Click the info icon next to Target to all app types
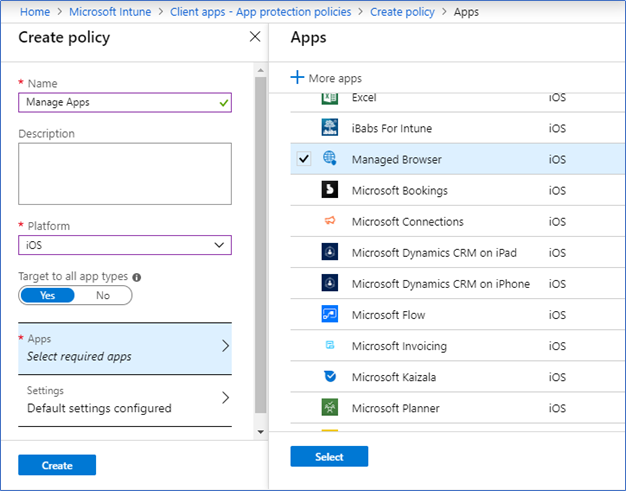The image size is (626, 491). click(137, 277)
